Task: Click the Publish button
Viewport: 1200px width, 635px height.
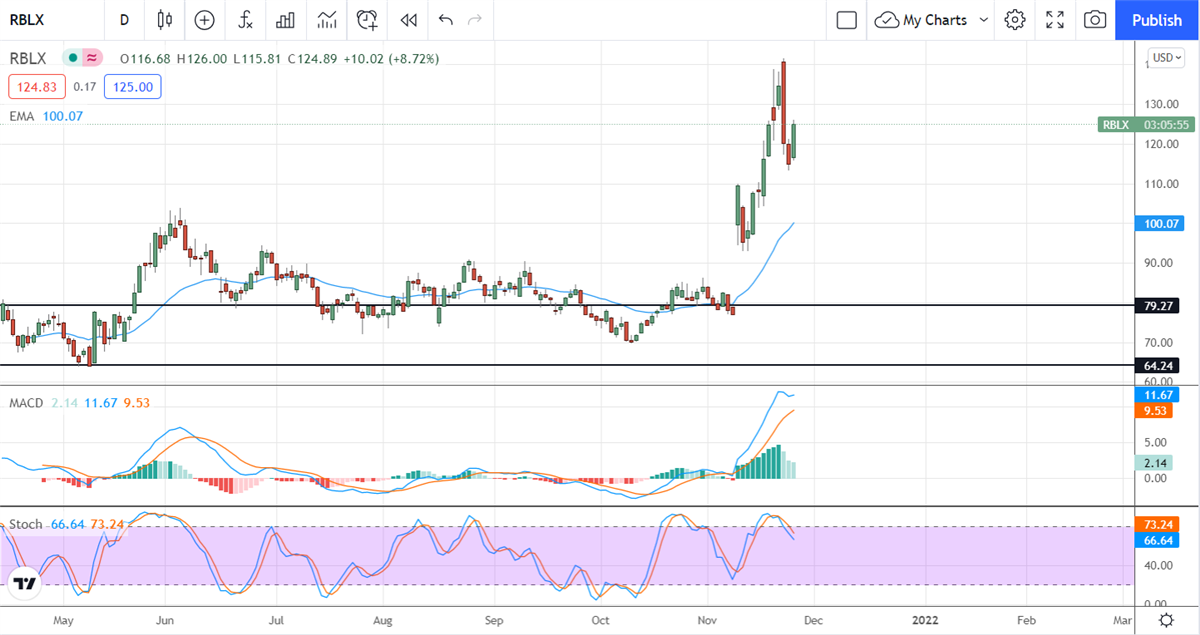Action: click(x=1157, y=19)
